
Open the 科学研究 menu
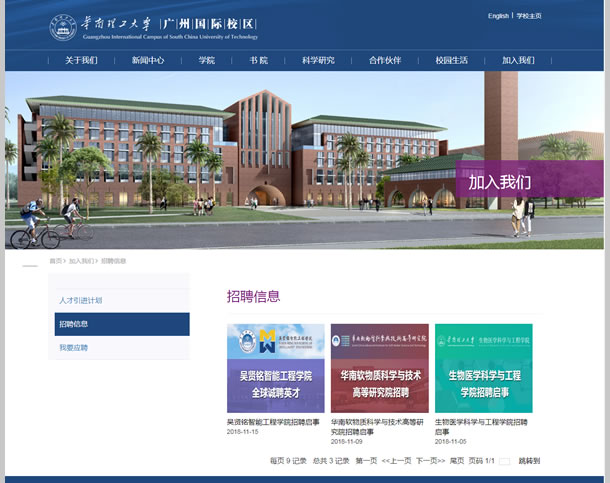pyautogui.click(x=318, y=60)
